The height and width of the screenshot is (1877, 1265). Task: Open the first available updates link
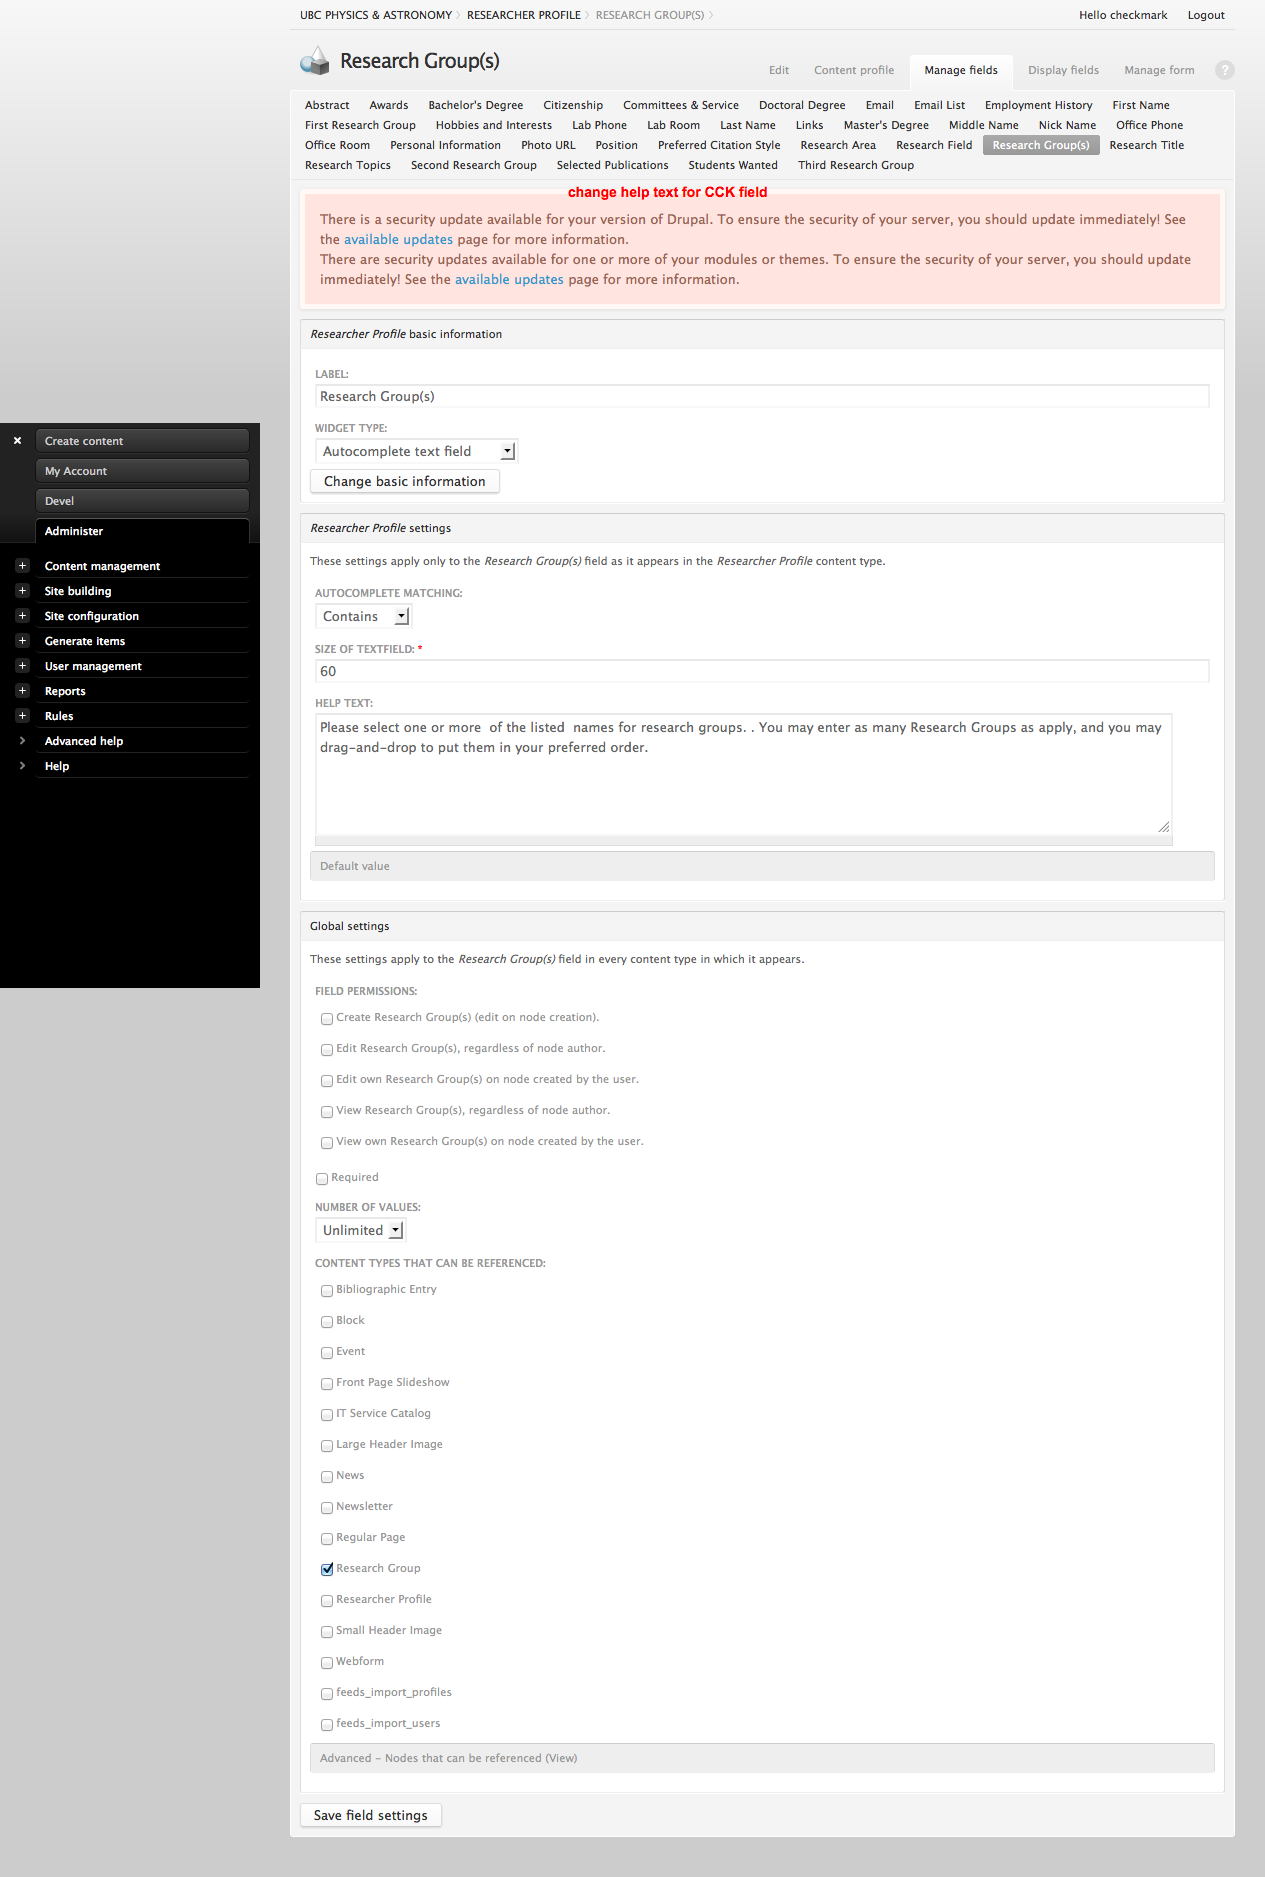(x=398, y=240)
